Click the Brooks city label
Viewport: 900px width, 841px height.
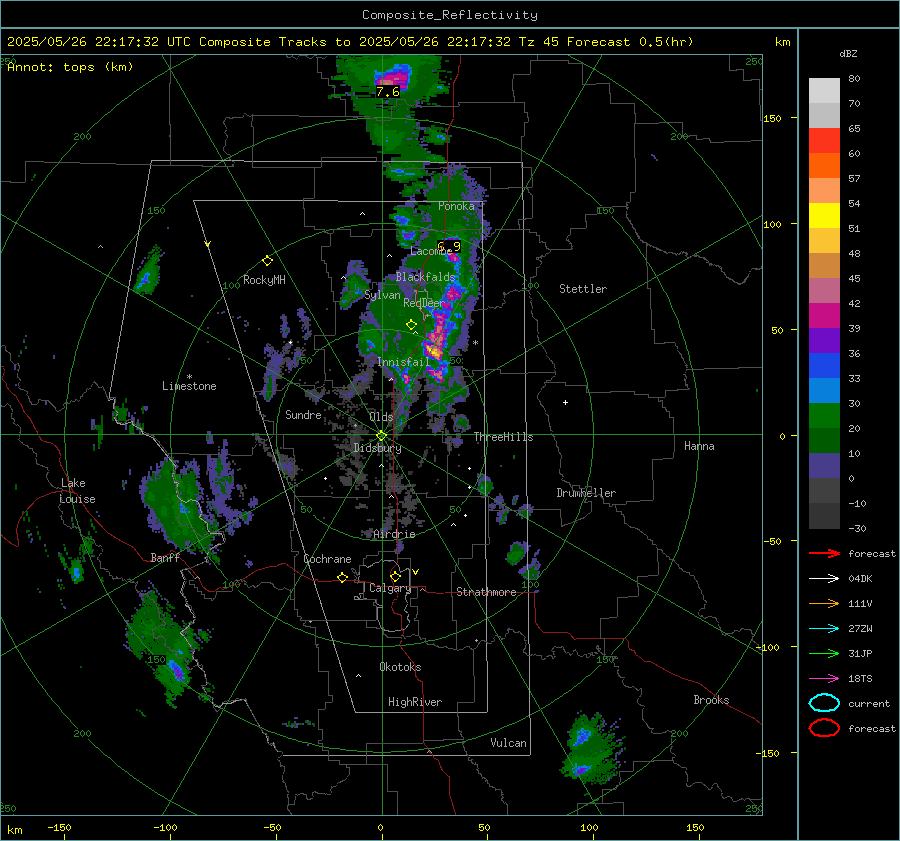[711, 700]
